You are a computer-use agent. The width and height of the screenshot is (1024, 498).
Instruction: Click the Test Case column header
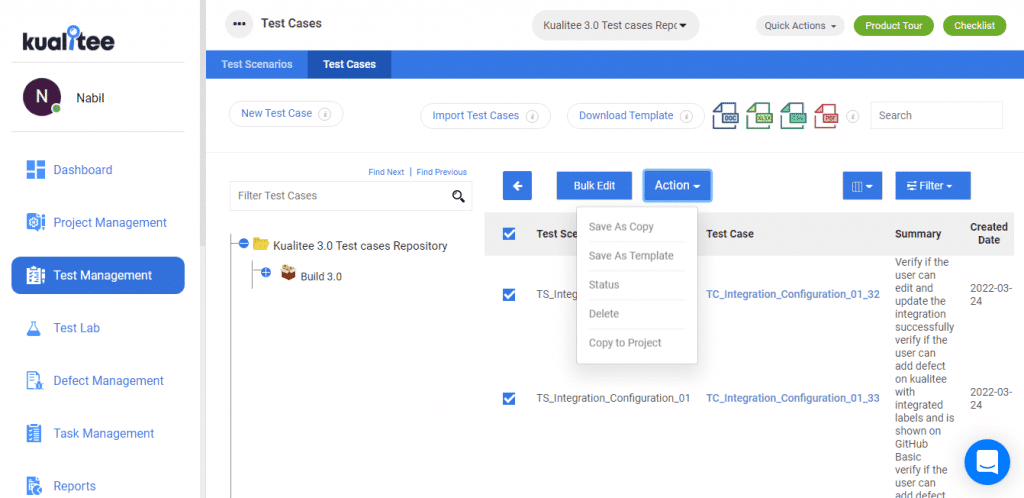point(729,234)
